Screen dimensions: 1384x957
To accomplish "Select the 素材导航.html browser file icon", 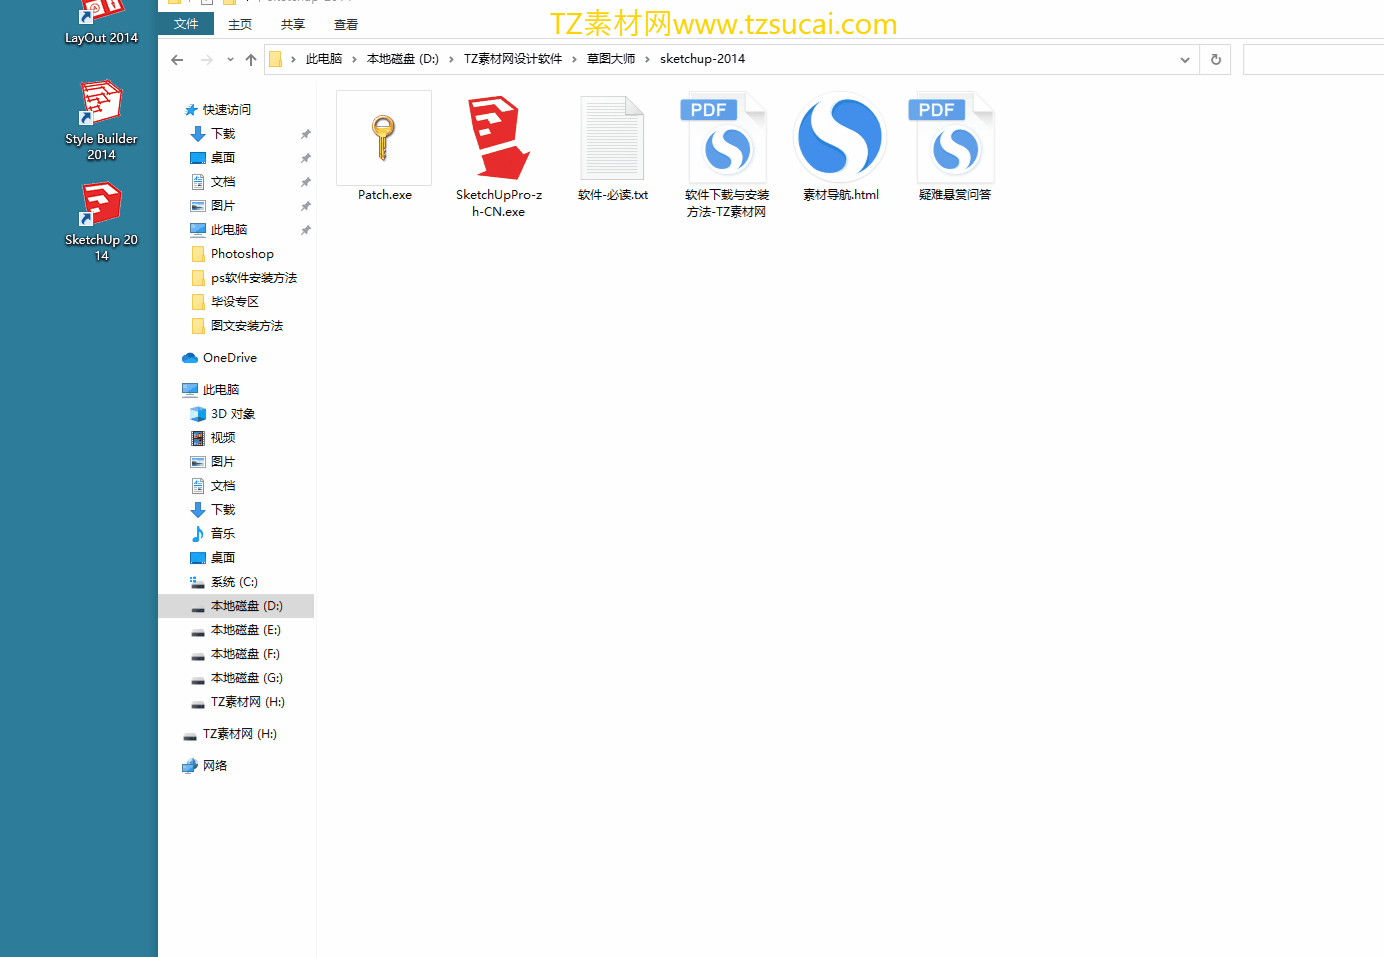I will (840, 138).
